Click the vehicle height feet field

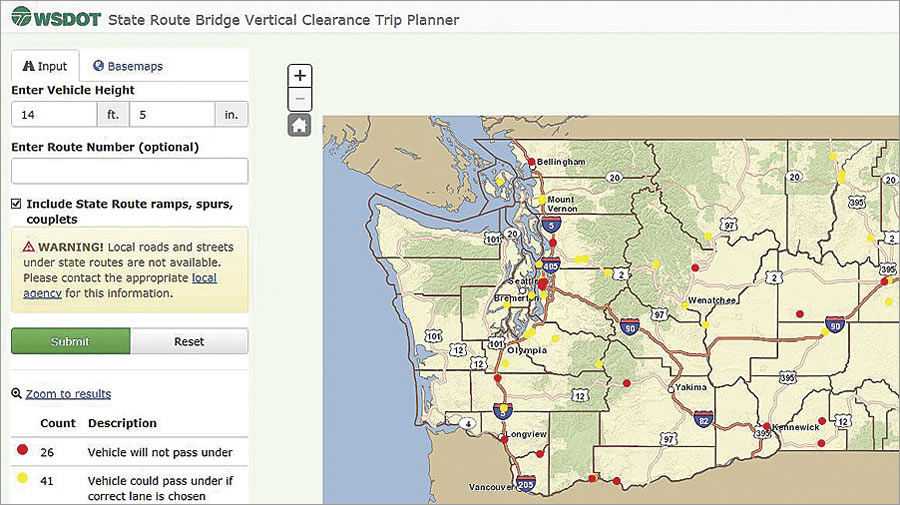[54, 115]
